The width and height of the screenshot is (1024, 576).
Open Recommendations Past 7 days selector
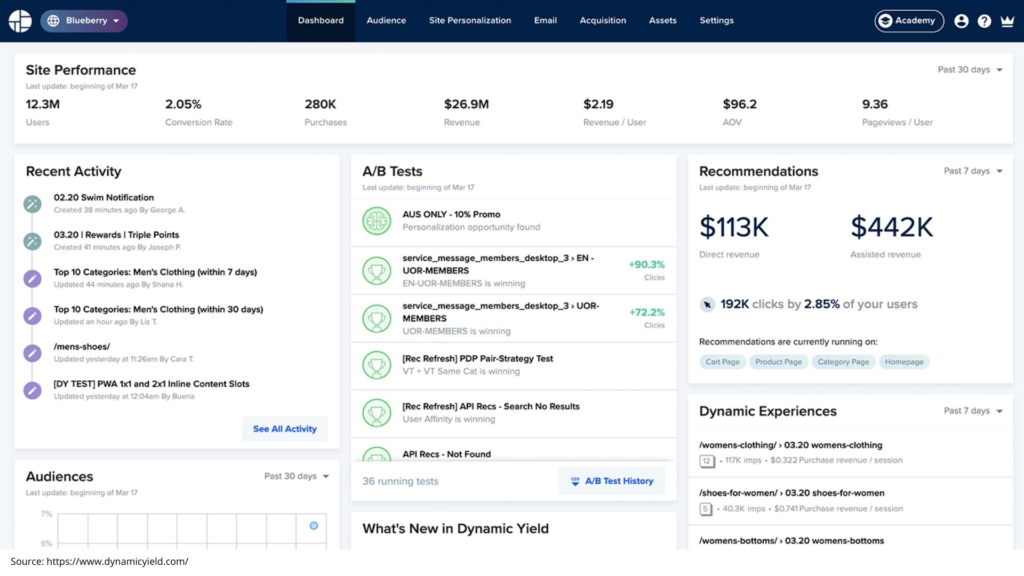pos(969,171)
